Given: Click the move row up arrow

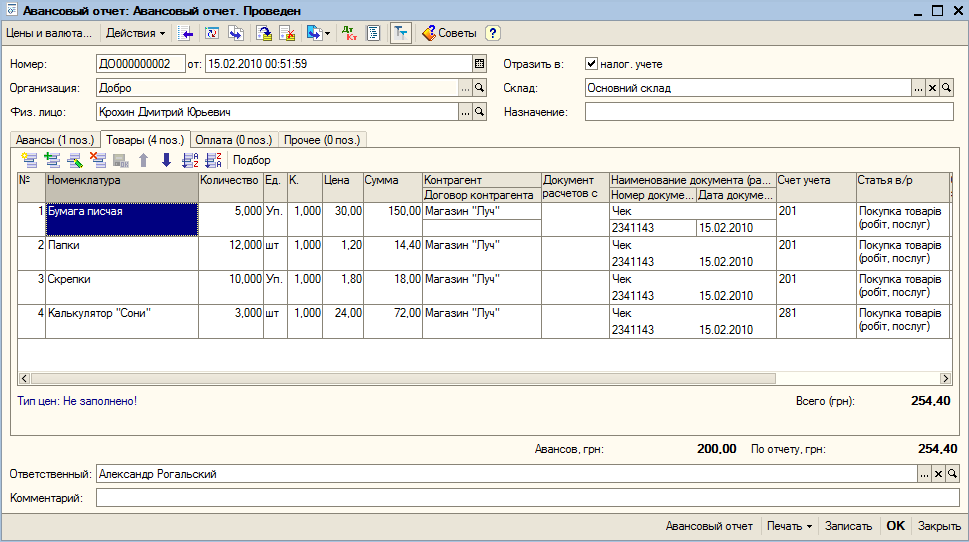Looking at the screenshot, I should tap(143, 160).
